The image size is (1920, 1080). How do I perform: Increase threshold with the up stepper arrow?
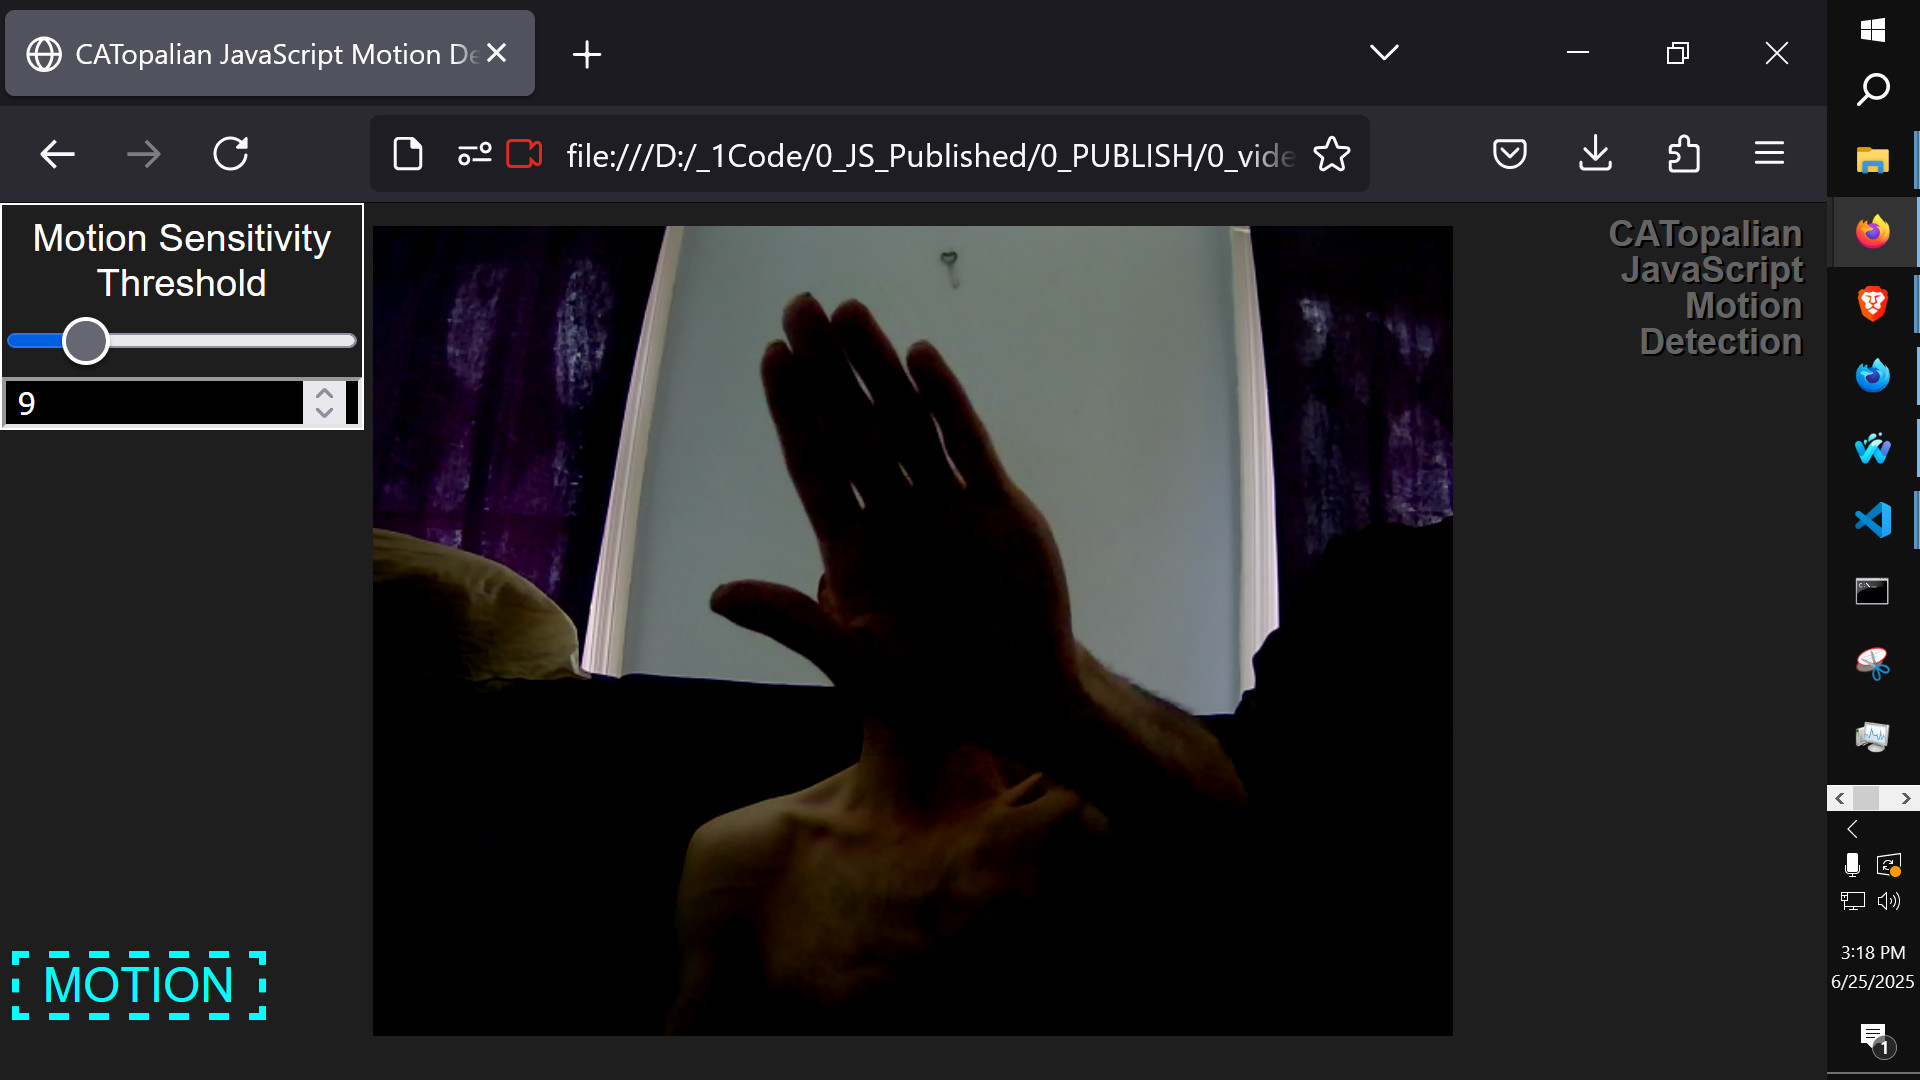tap(324, 393)
